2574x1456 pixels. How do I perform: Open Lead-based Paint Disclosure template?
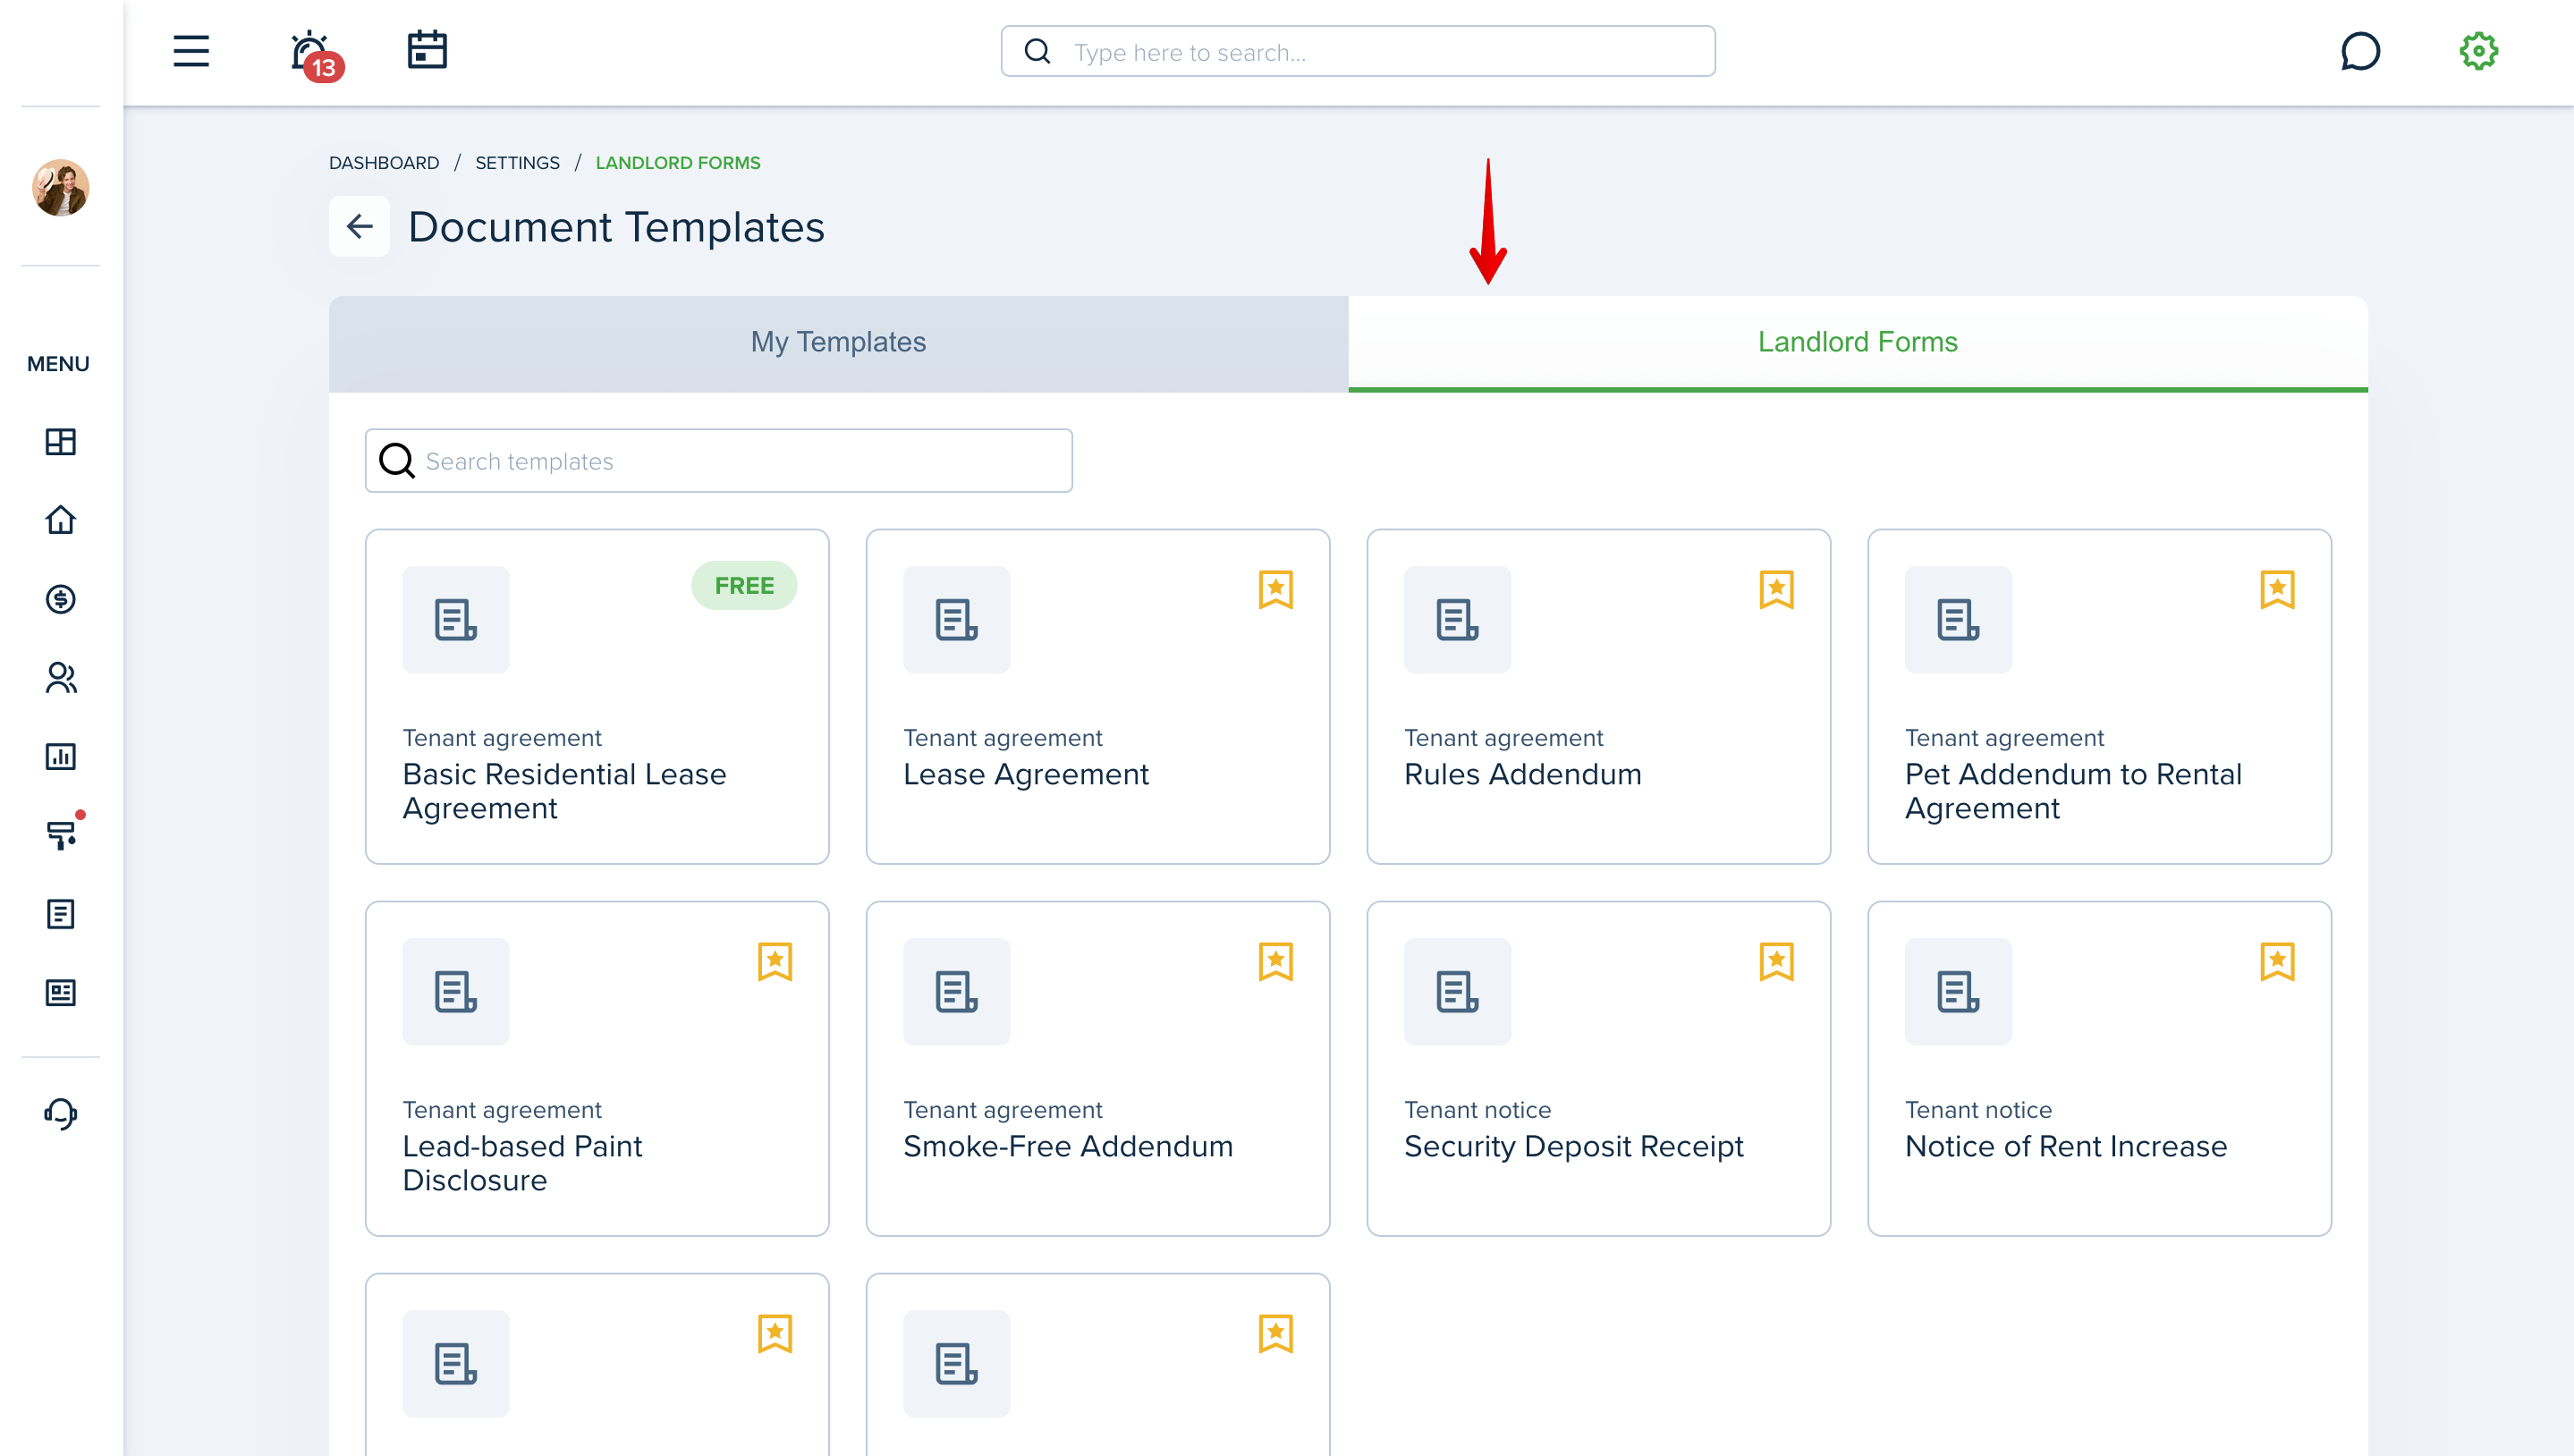tap(597, 1069)
